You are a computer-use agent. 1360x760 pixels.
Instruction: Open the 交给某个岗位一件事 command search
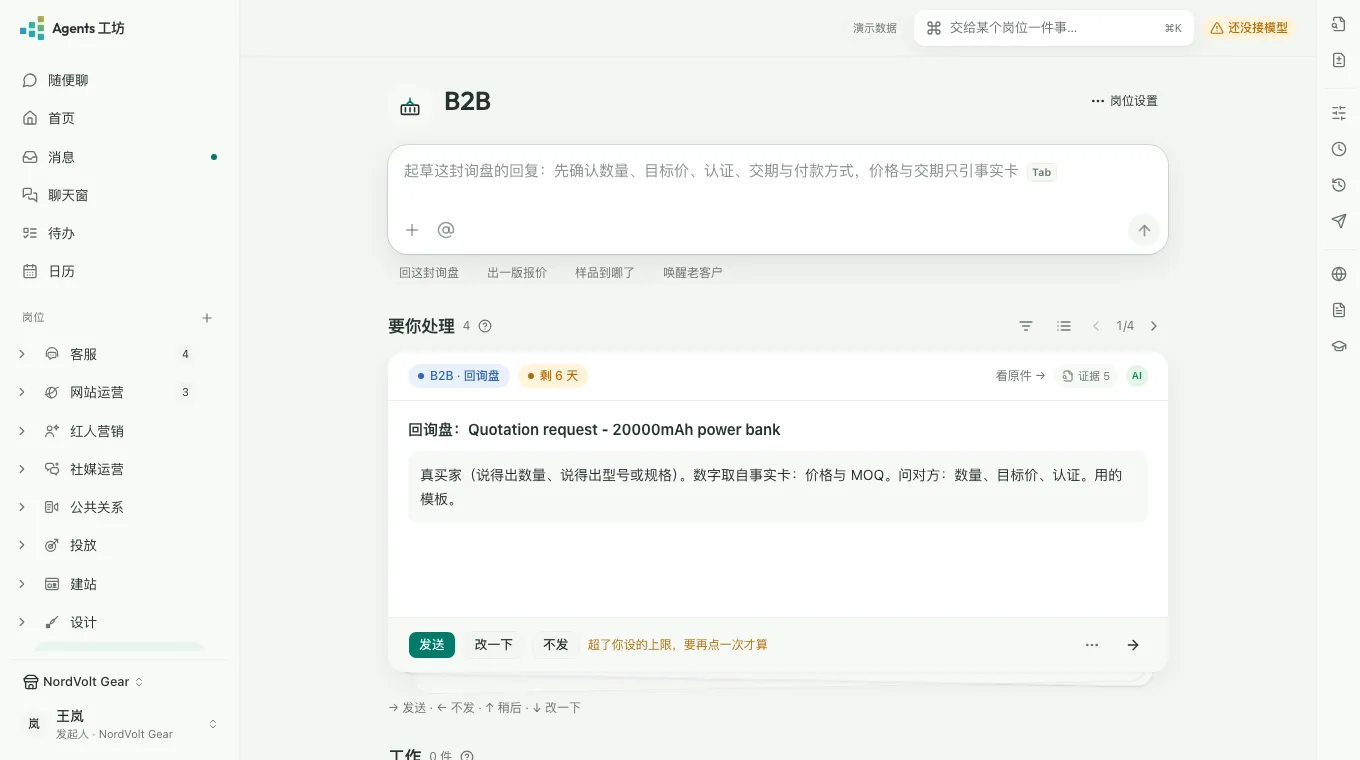(1053, 28)
